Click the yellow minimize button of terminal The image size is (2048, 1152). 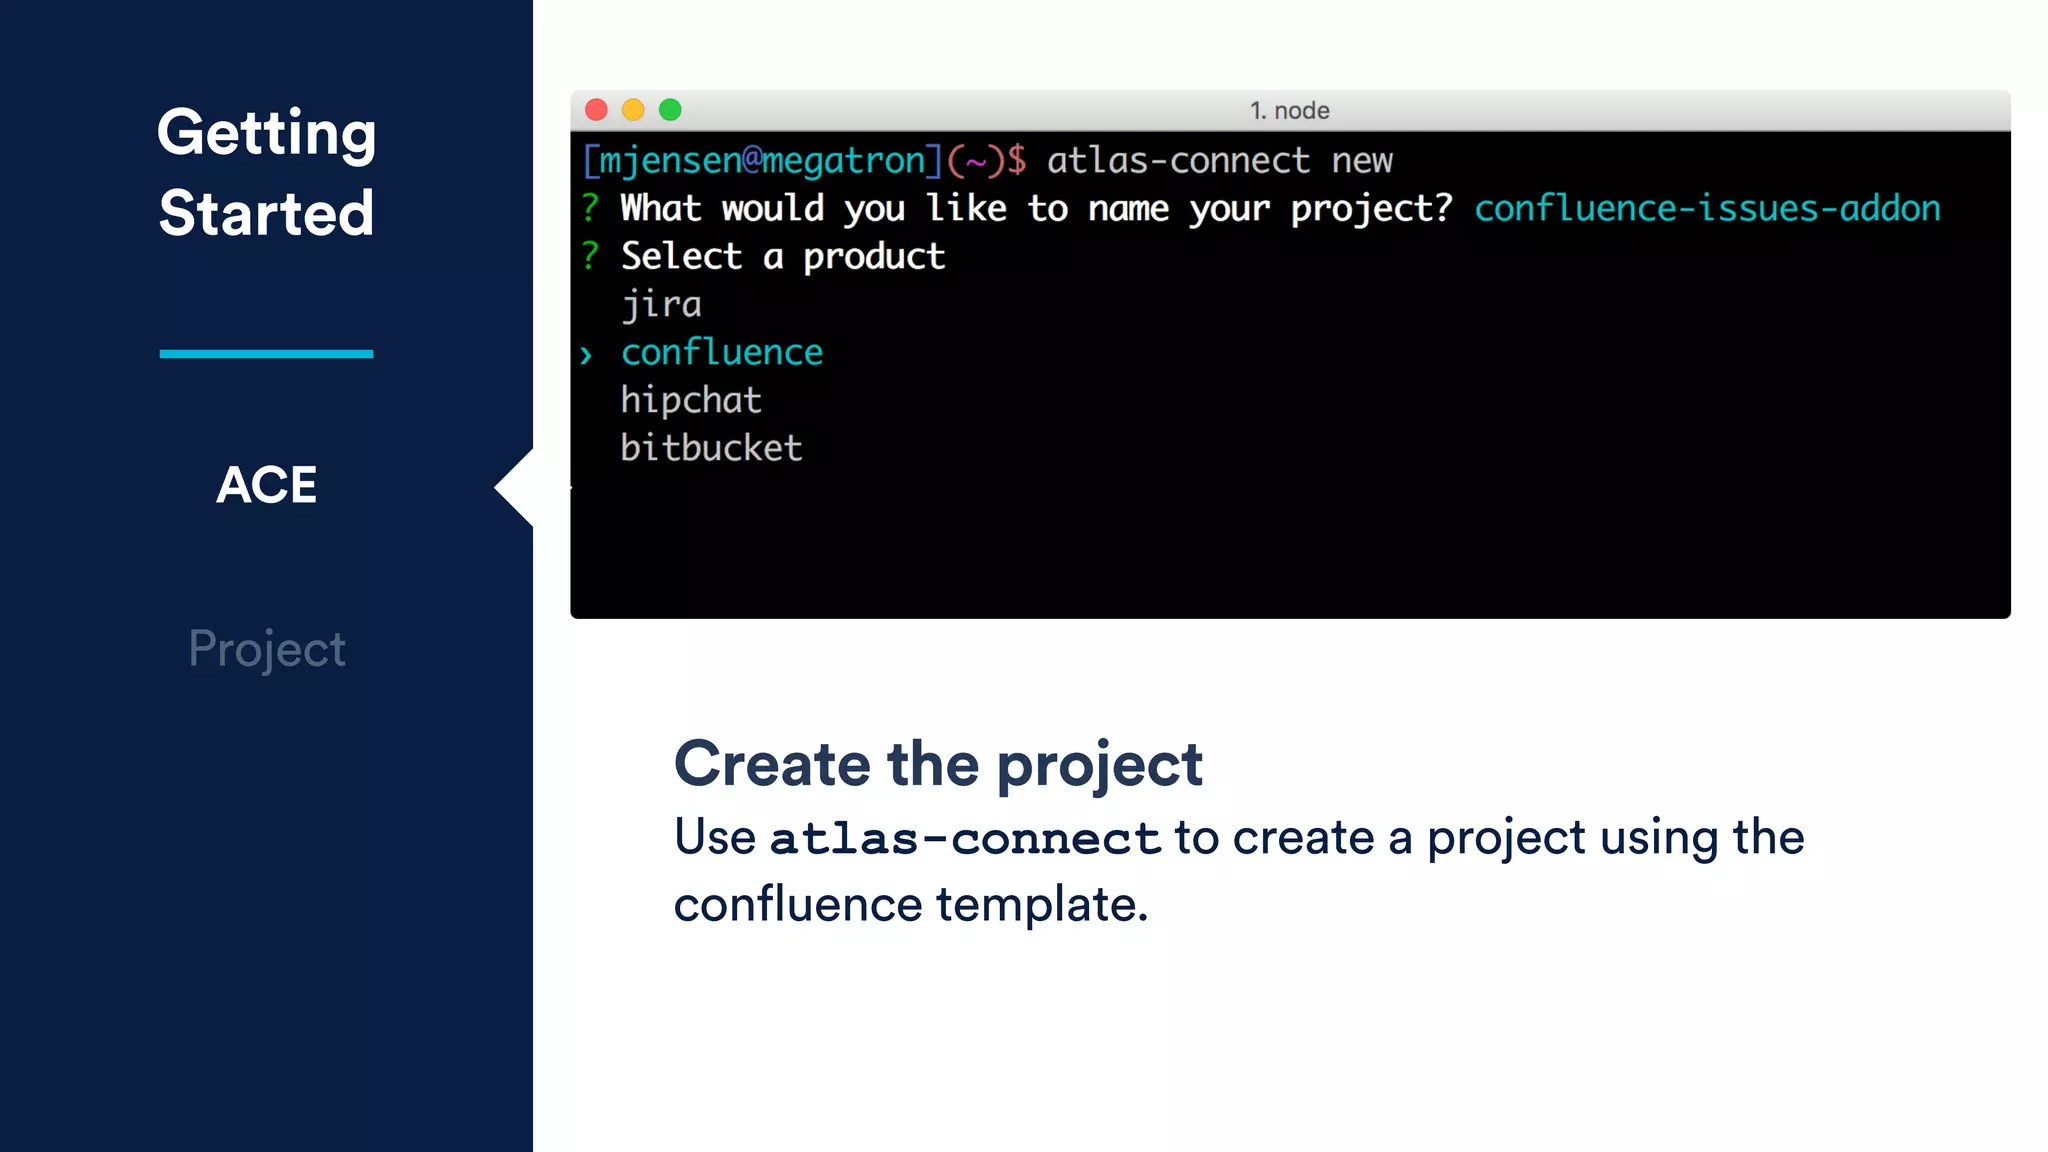[633, 110]
